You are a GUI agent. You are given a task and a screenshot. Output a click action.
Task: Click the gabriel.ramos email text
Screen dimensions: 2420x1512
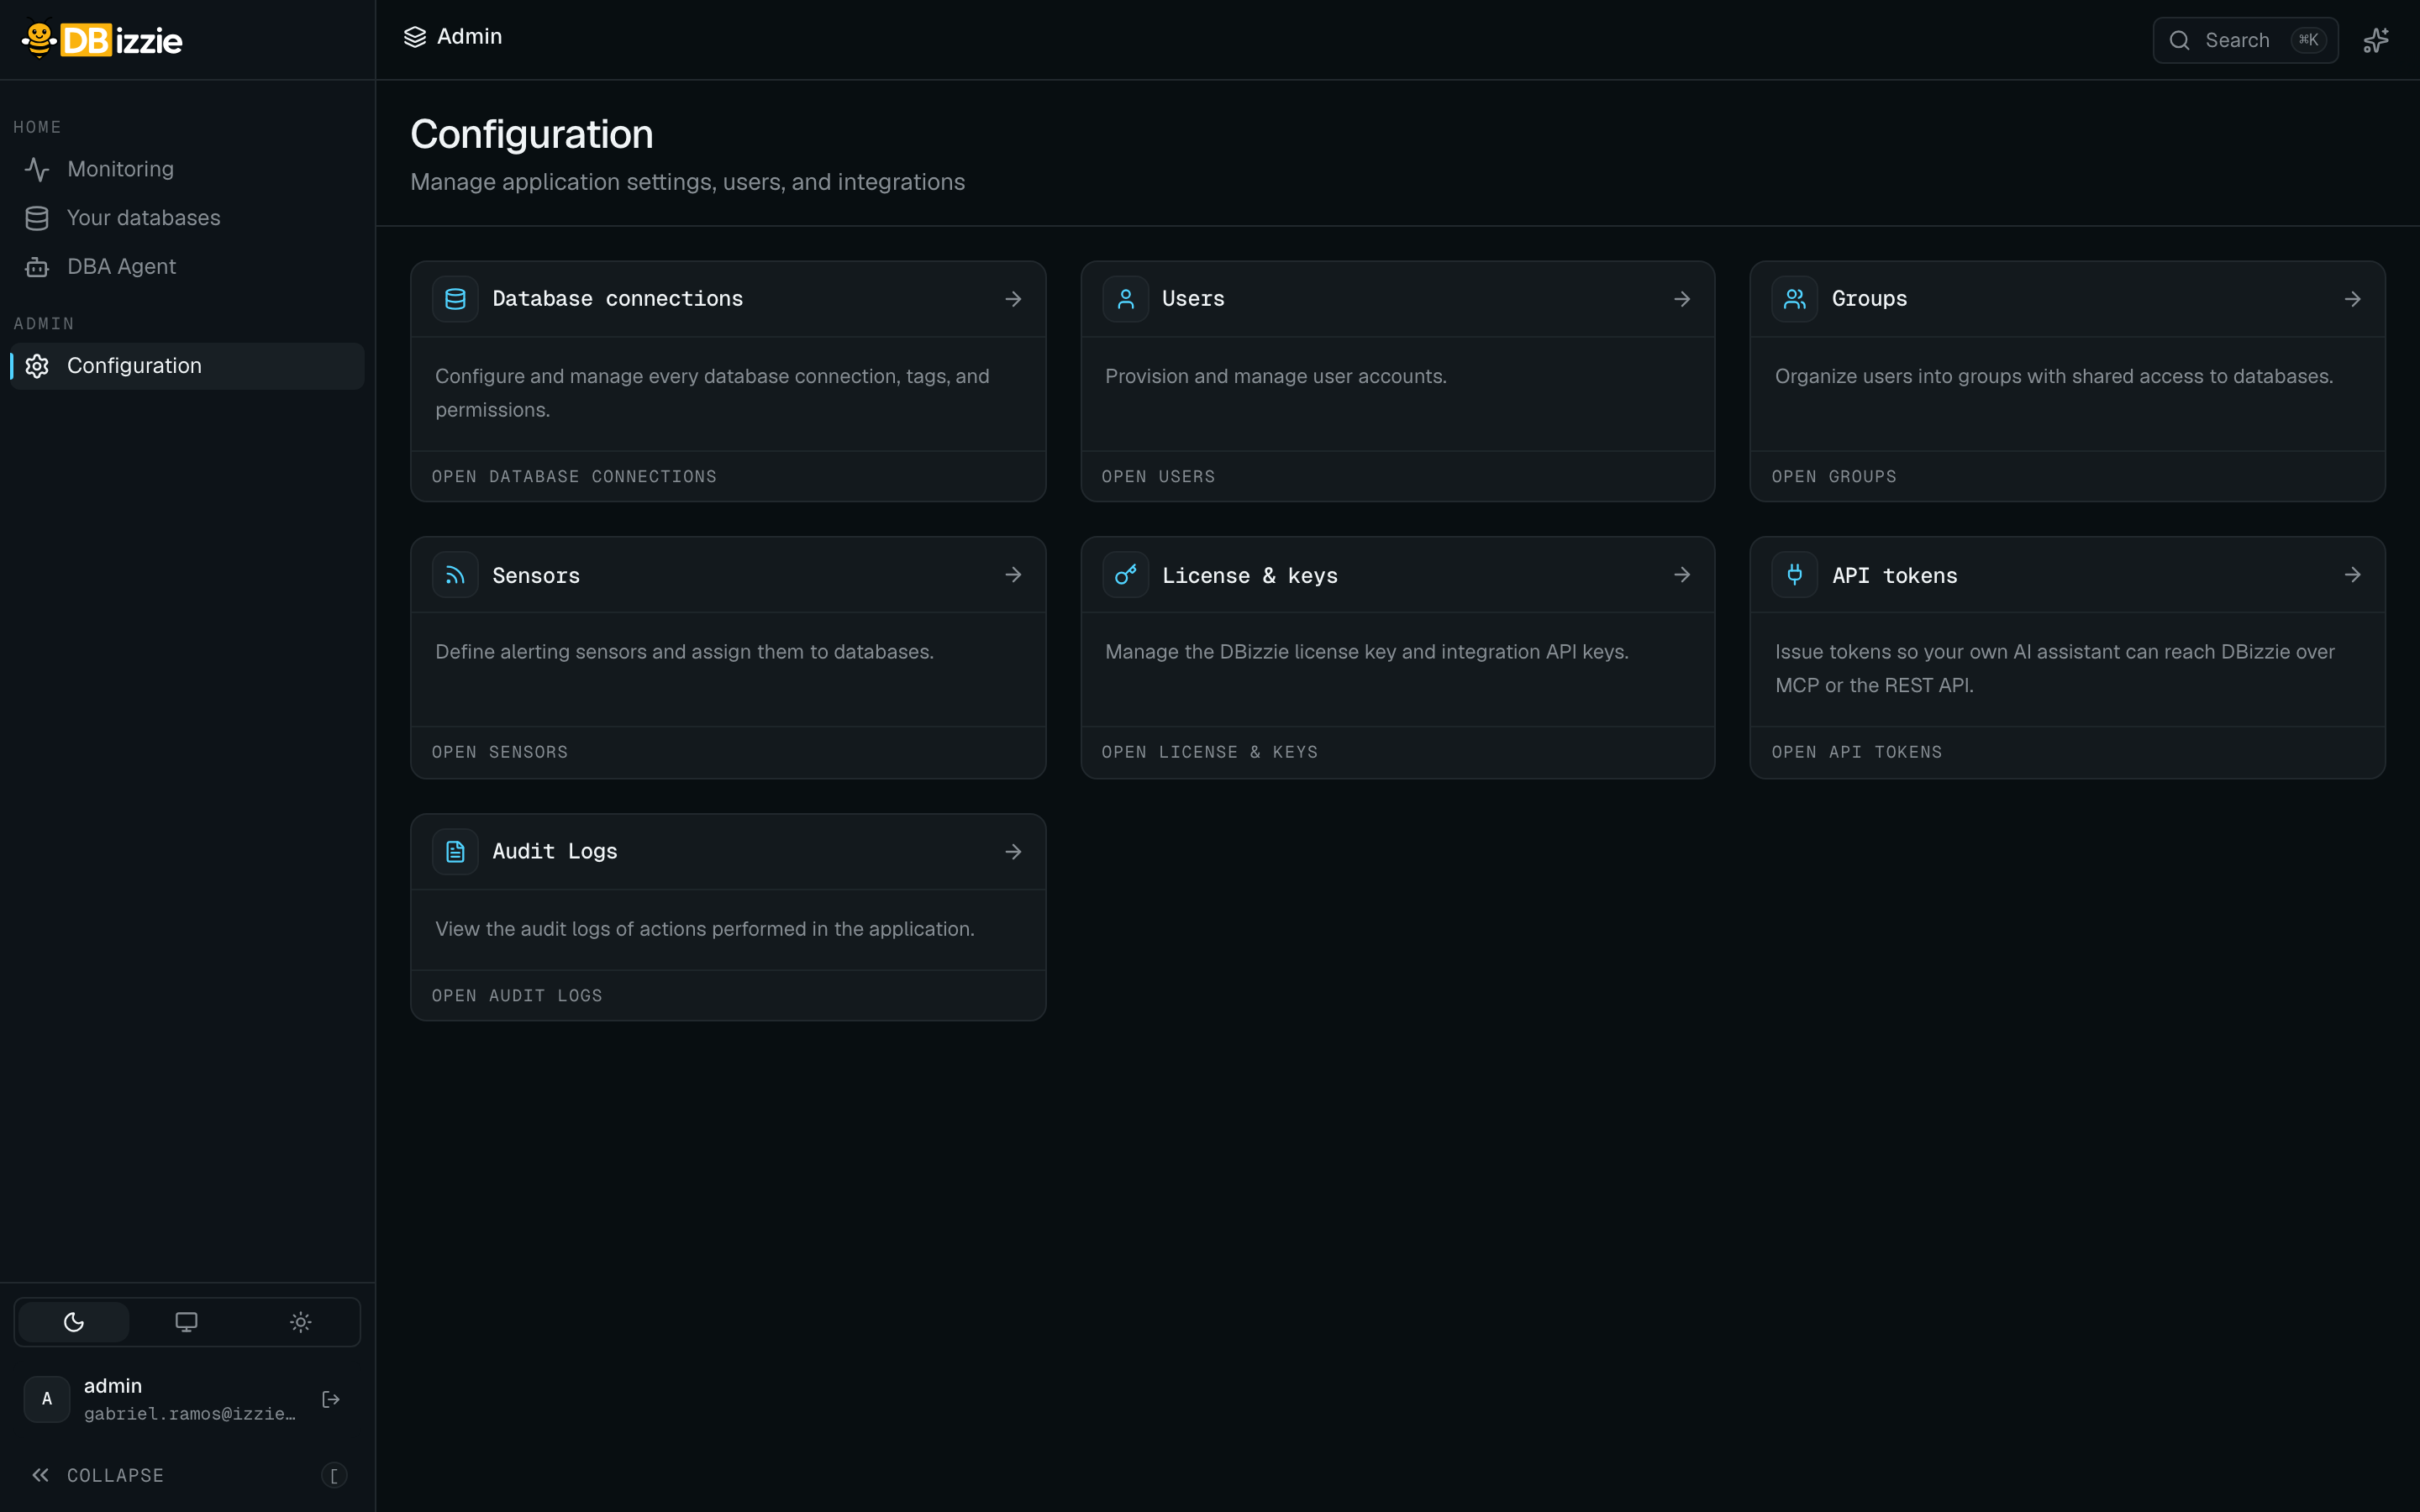point(190,1414)
